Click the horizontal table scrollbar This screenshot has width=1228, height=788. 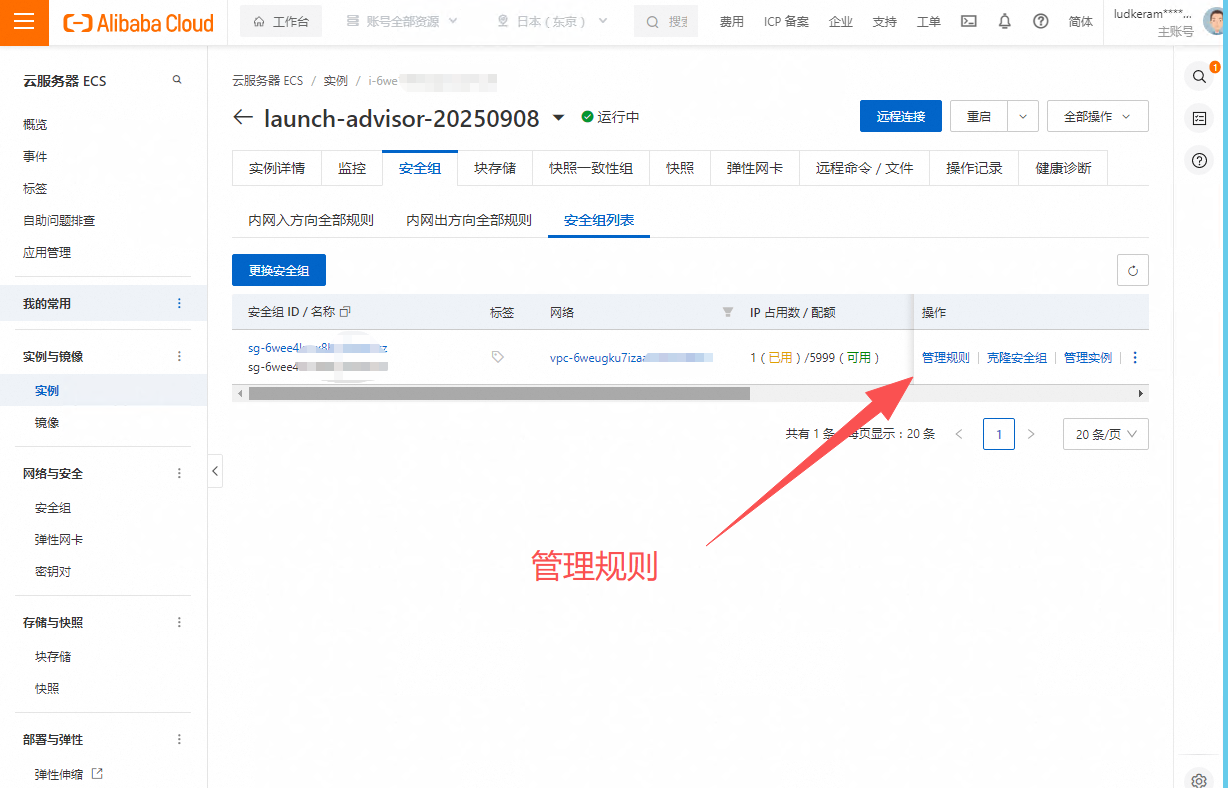tap(499, 394)
